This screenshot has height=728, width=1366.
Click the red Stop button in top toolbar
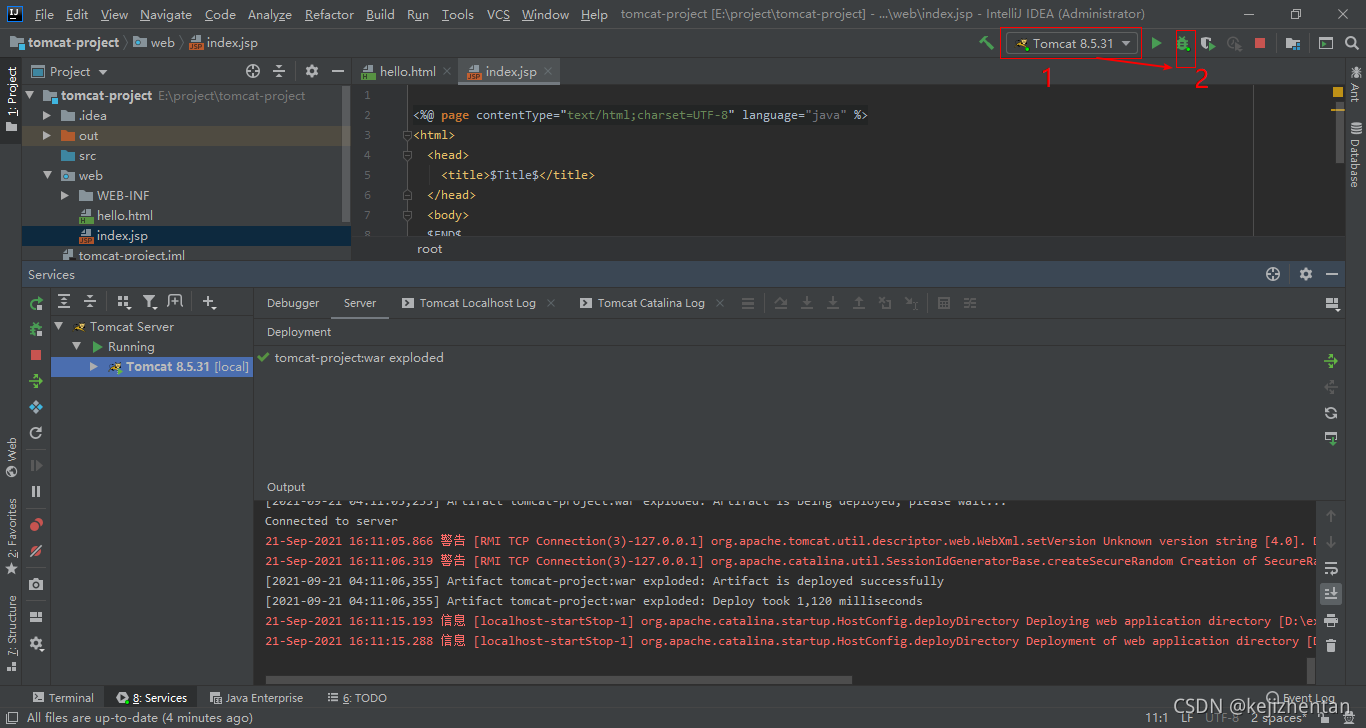point(1260,43)
